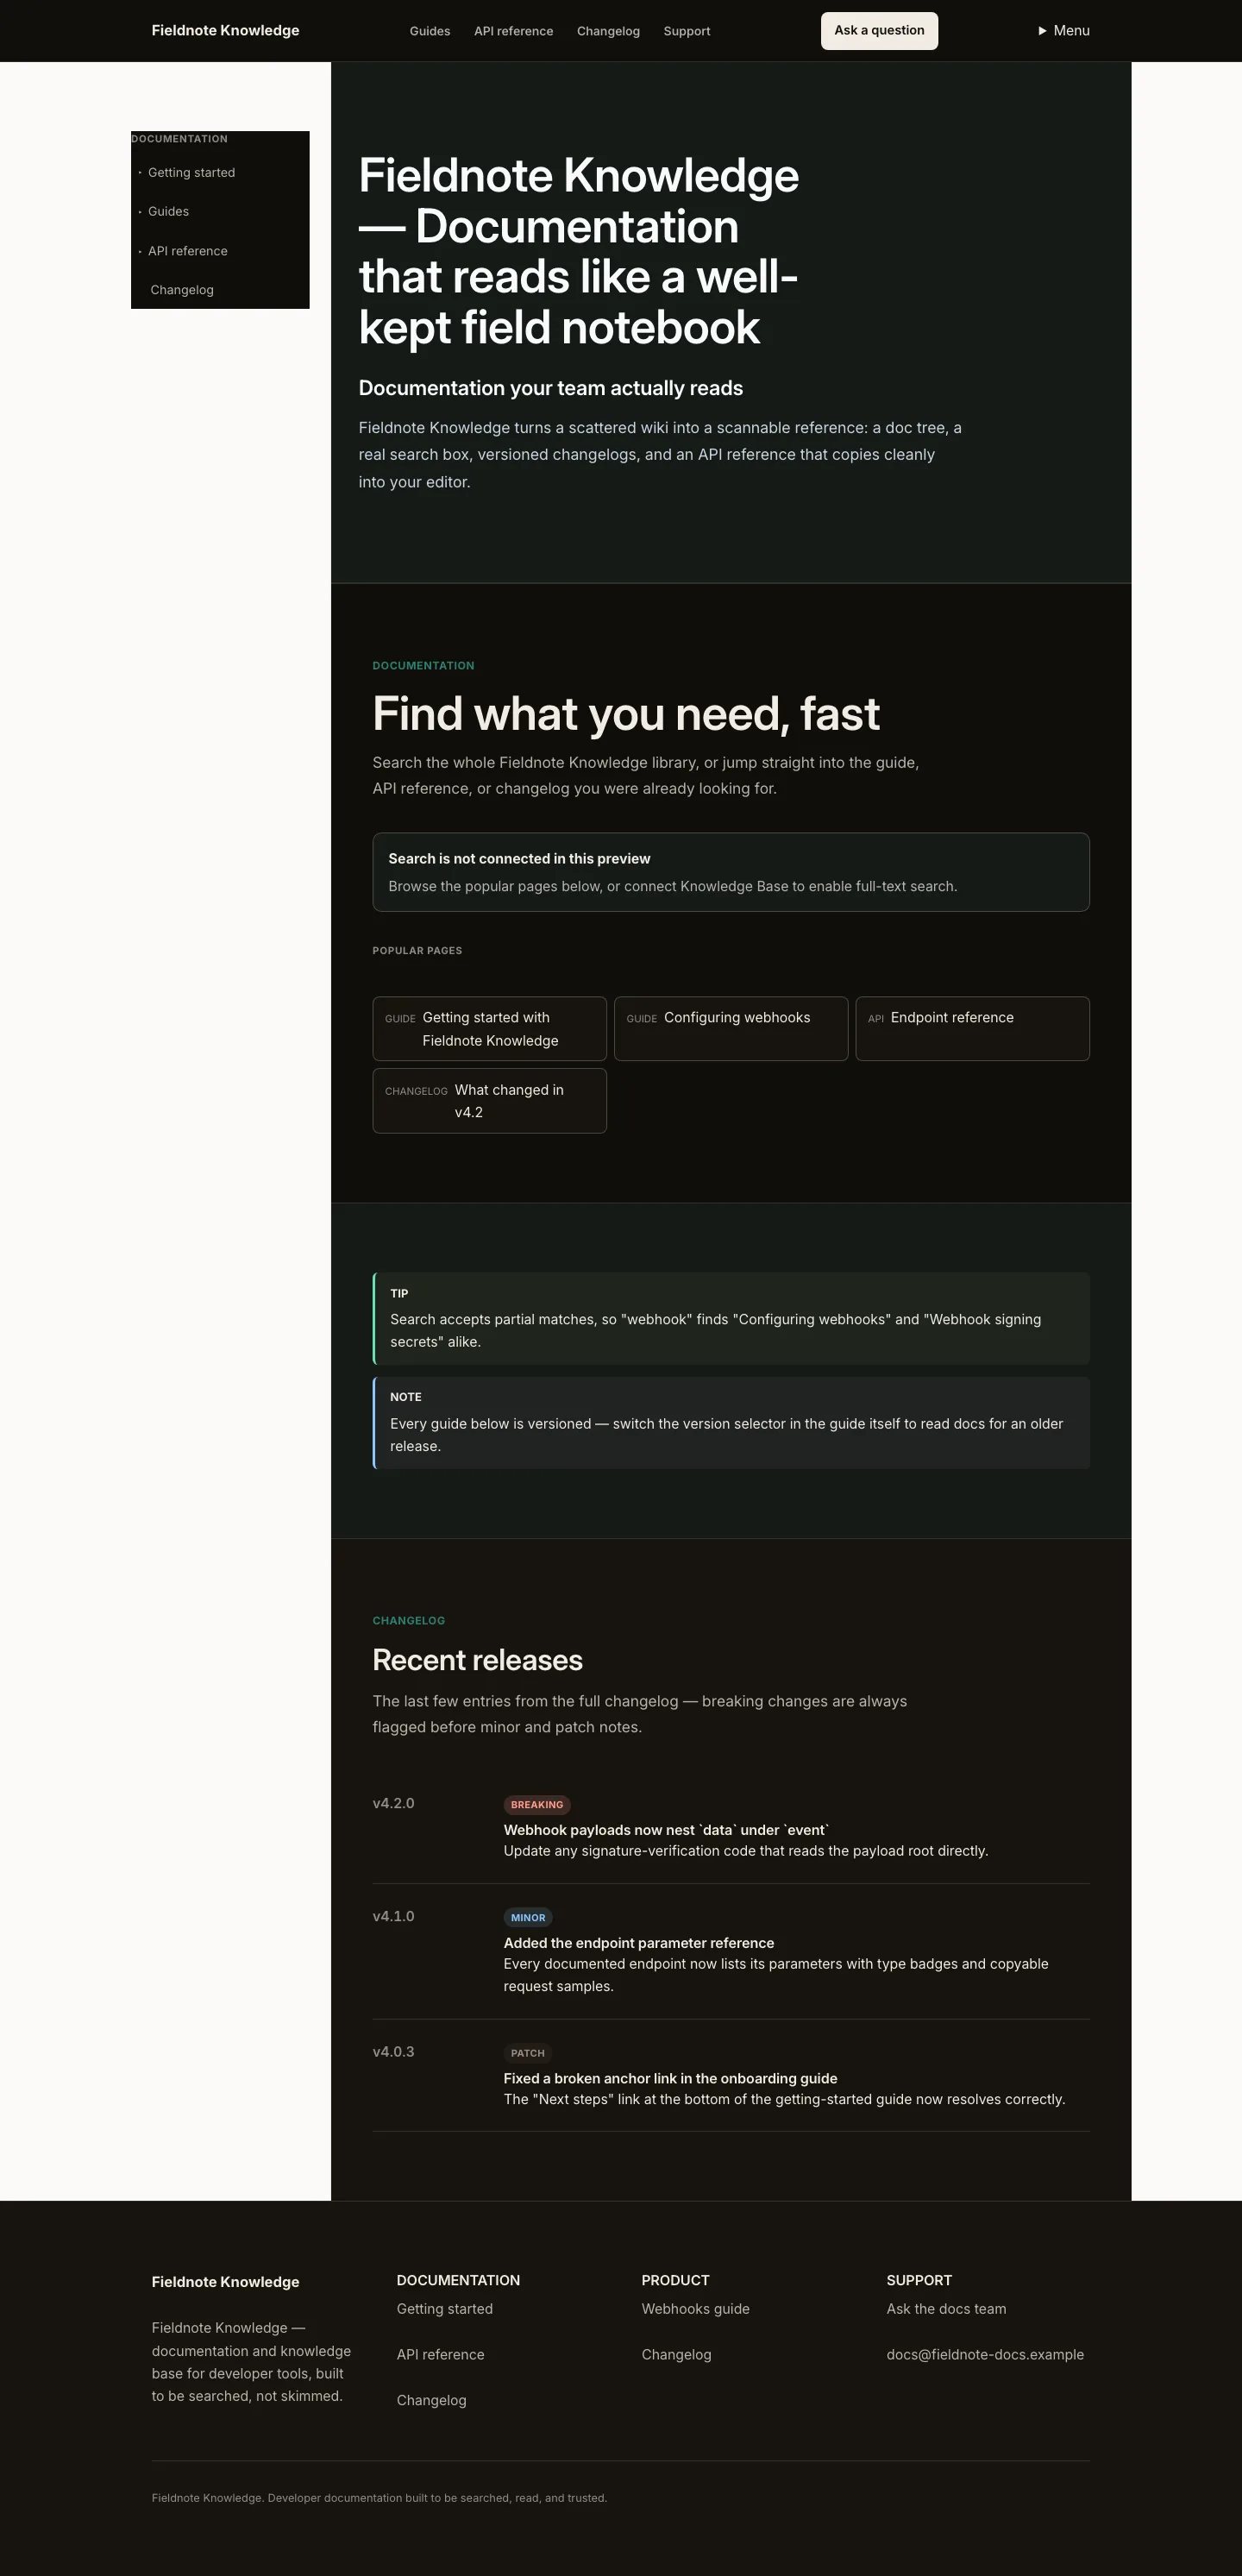Open Changelog under footer Documentation column
The height and width of the screenshot is (2576, 1242).
click(431, 2400)
